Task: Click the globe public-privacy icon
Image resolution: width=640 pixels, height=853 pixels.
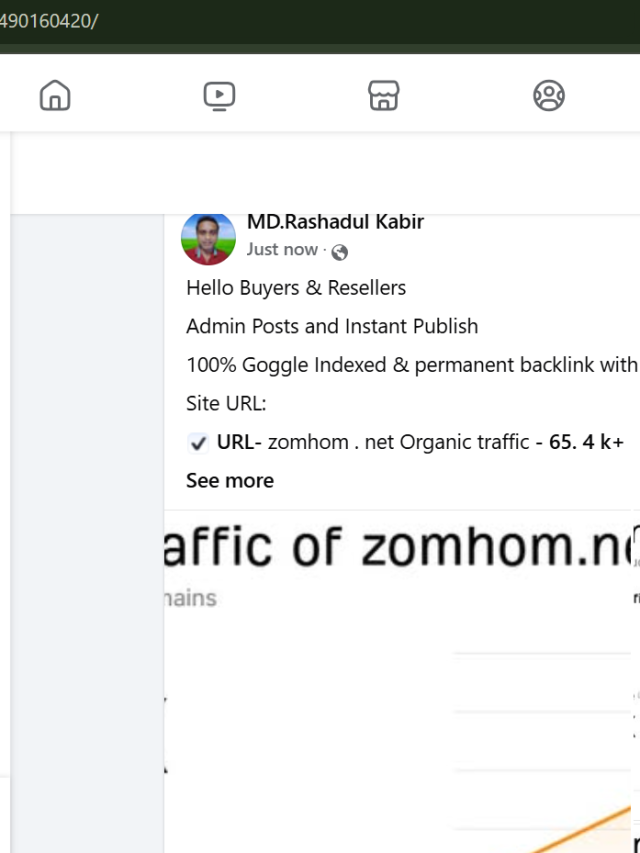Action: pyautogui.click(x=340, y=252)
